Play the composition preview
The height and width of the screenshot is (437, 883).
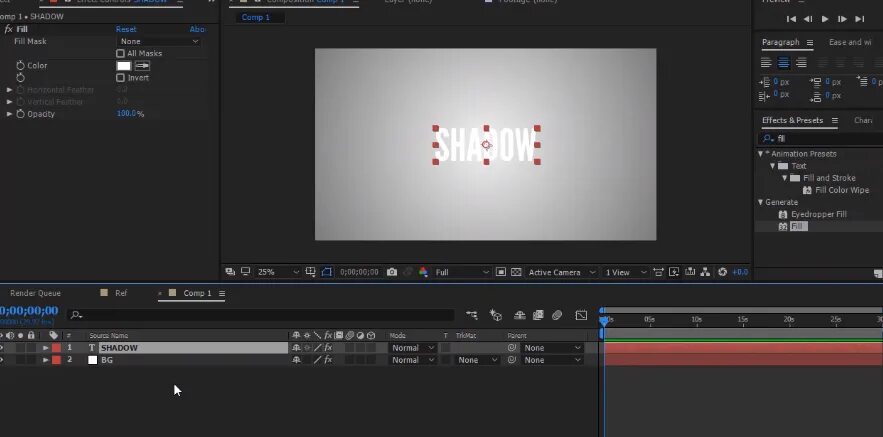(825, 19)
